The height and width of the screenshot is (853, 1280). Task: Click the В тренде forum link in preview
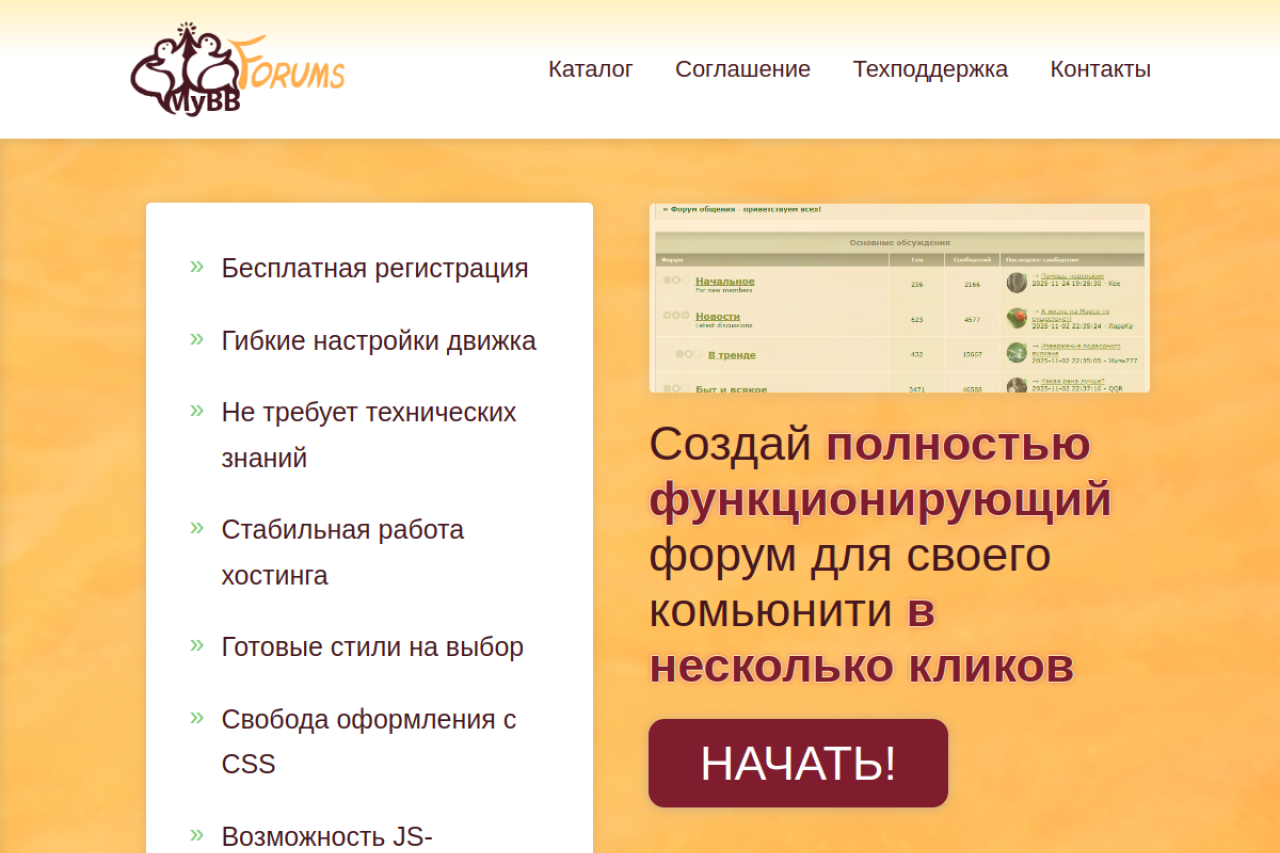(x=732, y=355)
